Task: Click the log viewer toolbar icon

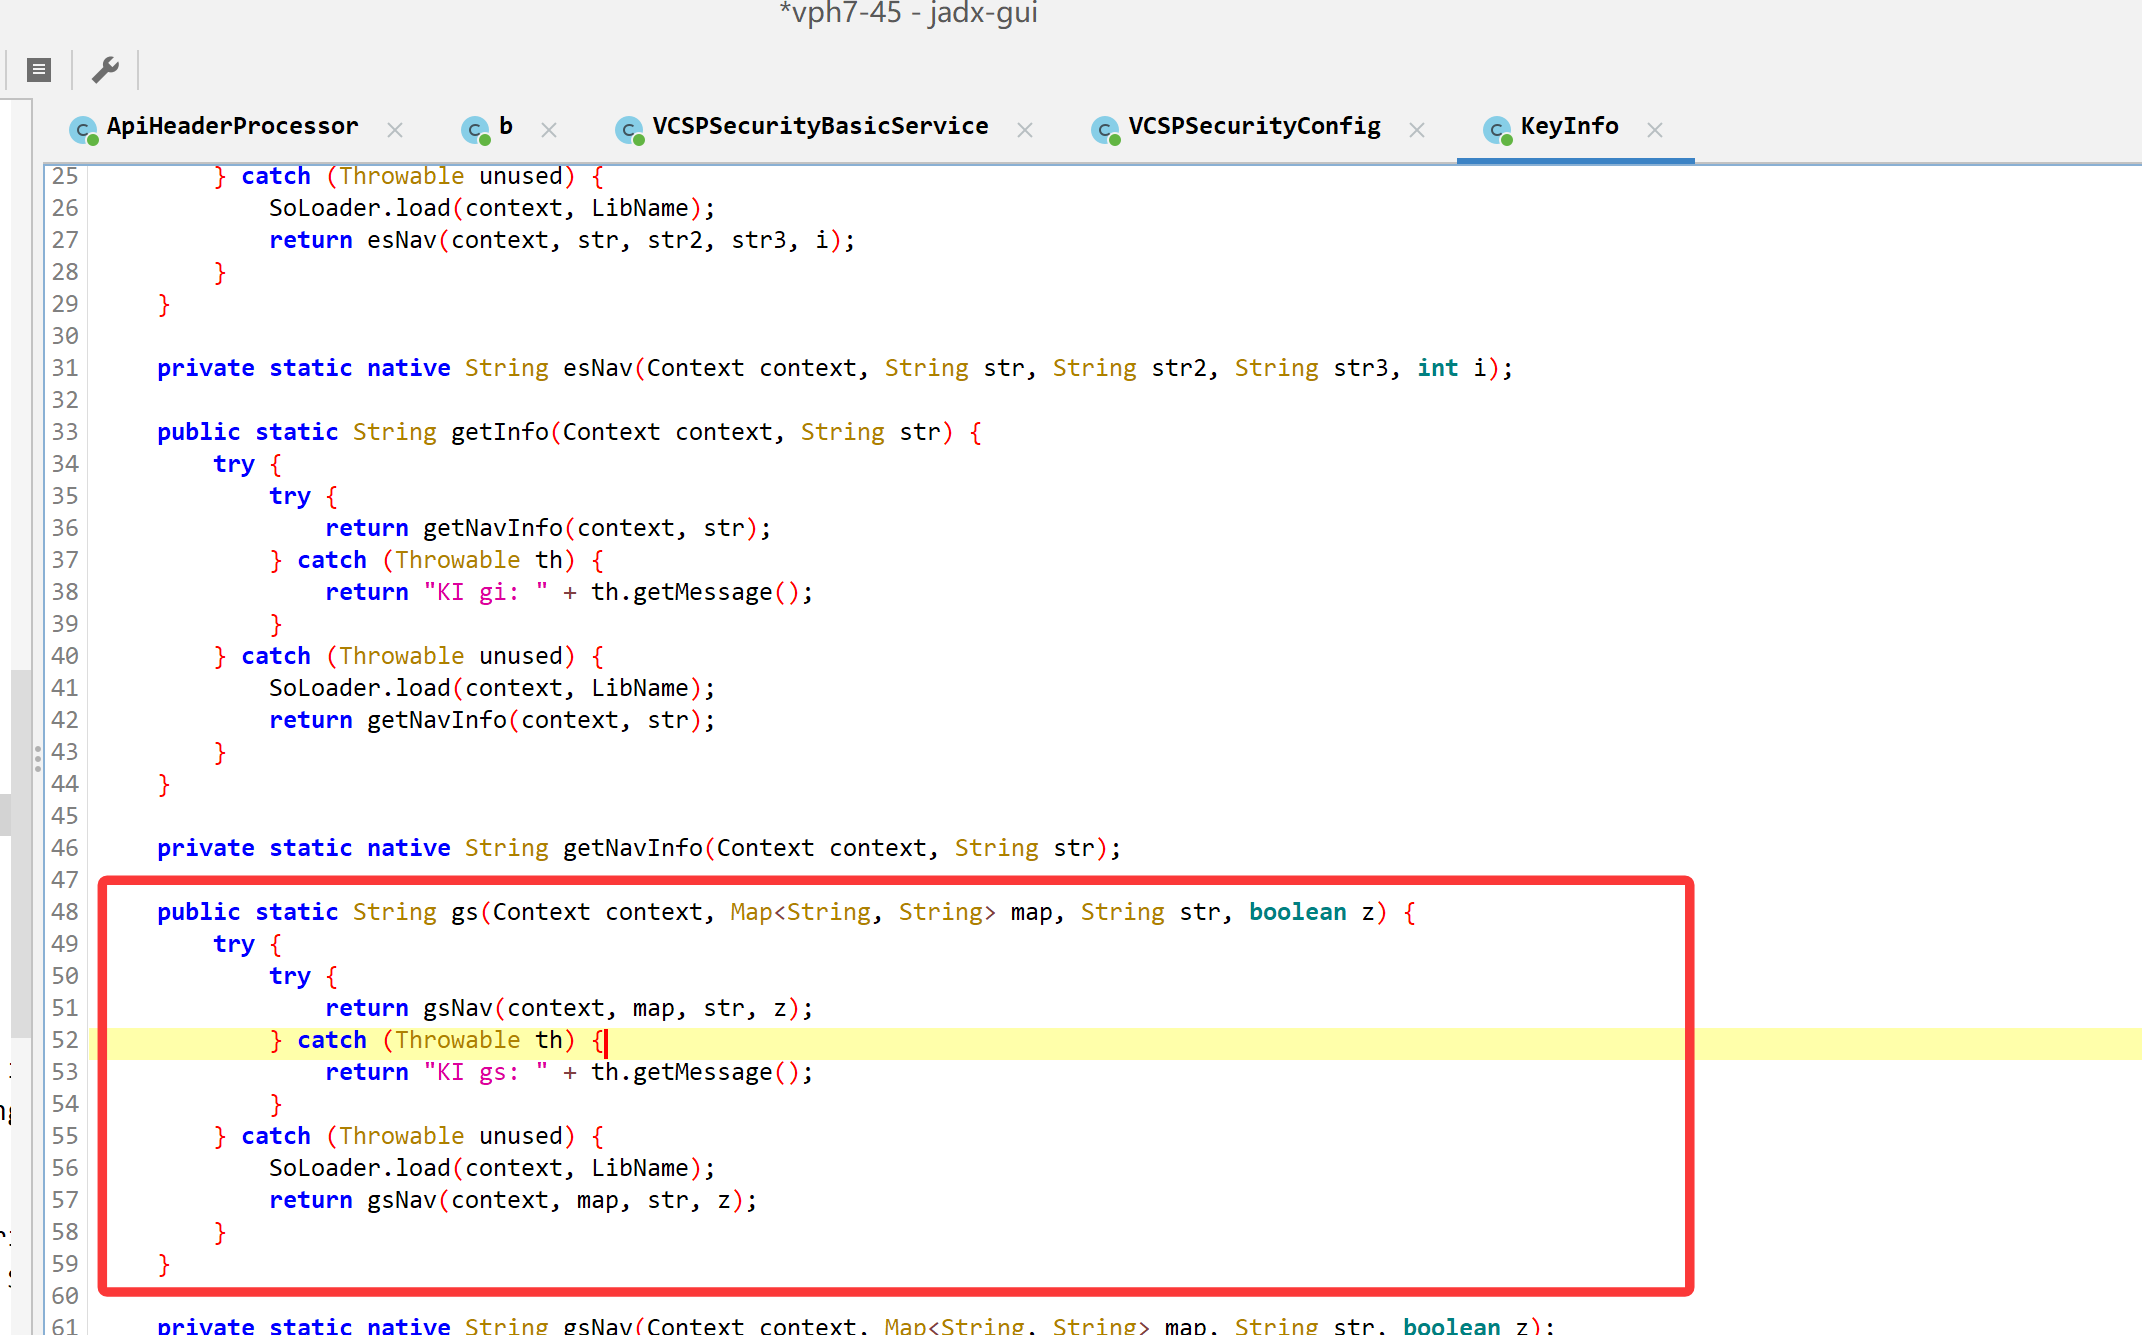Action: tap(39, 69)
